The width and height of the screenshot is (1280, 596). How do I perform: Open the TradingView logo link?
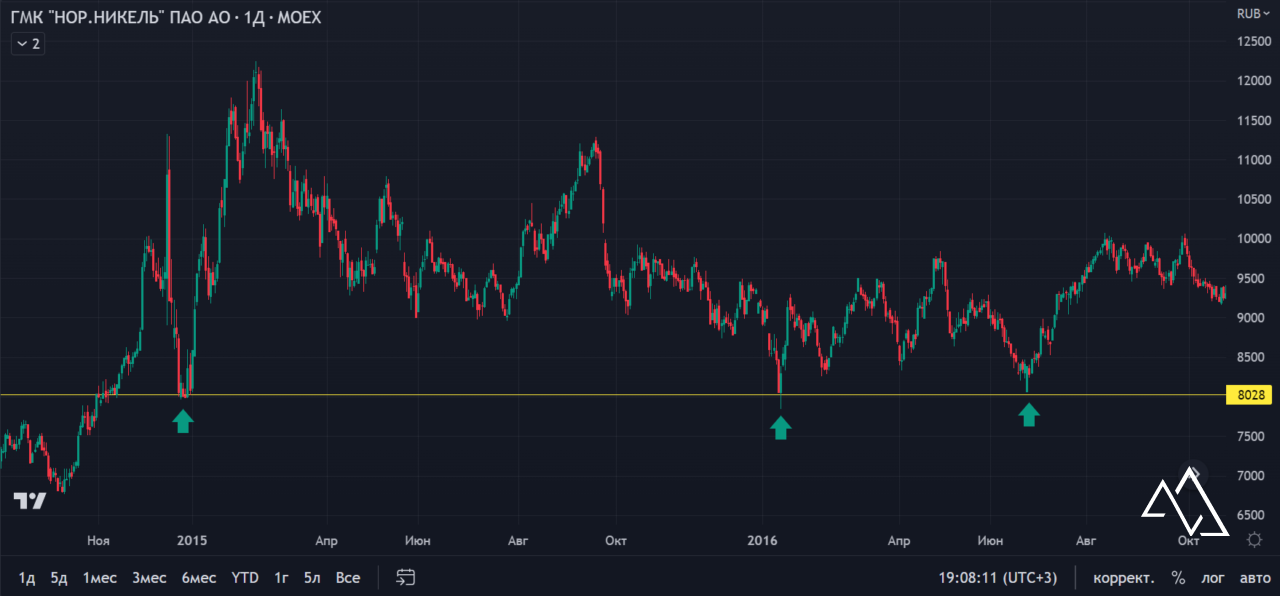pyautogui.click(x=30, y=501)
